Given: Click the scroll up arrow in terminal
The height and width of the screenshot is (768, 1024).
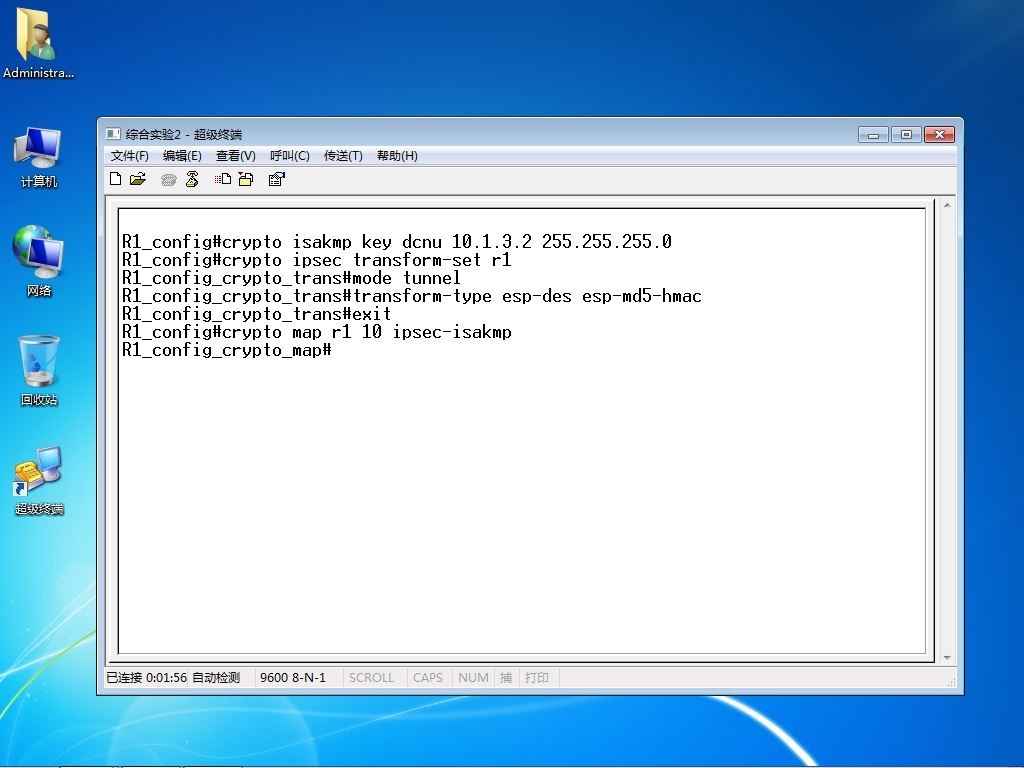Looking at the screenshot, I should click(947, 206).
